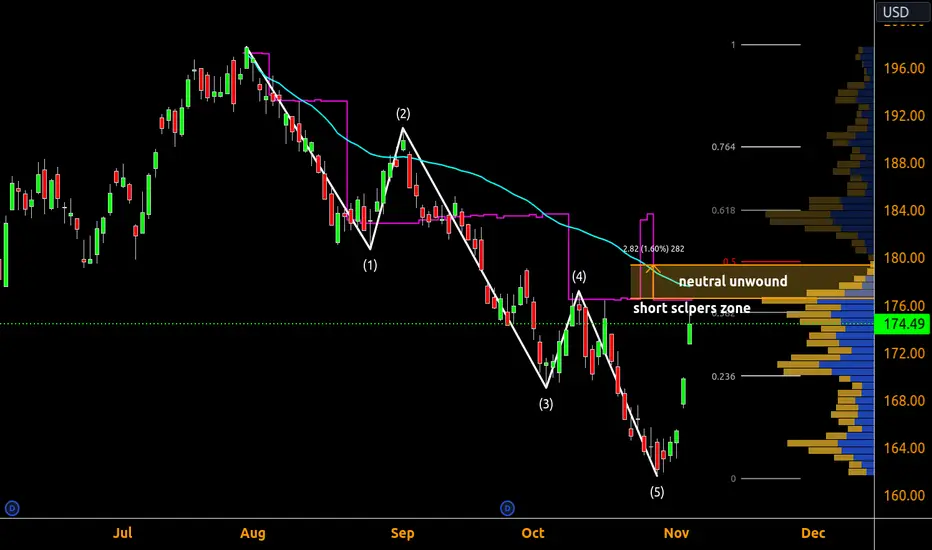
Task: Click the Fibonacci level 1 label
Action: (733, 45)
